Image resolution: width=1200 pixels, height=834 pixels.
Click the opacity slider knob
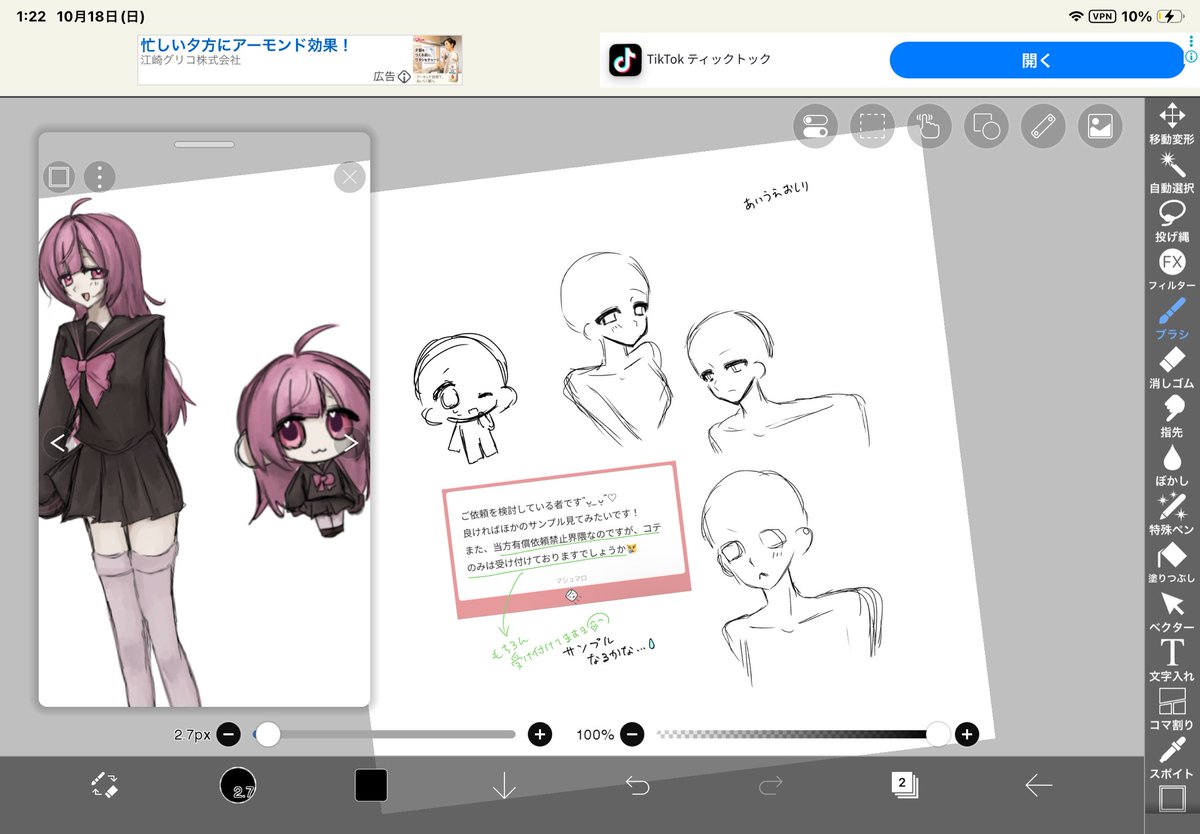pyautogui.click(x=938, y=735)
